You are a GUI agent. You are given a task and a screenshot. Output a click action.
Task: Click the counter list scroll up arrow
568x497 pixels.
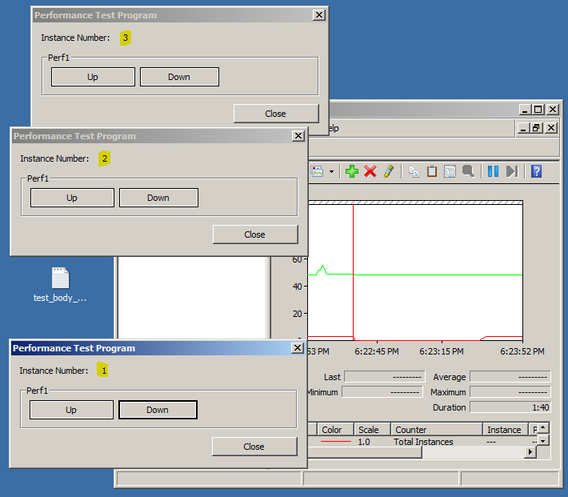(x=543, y=428)
